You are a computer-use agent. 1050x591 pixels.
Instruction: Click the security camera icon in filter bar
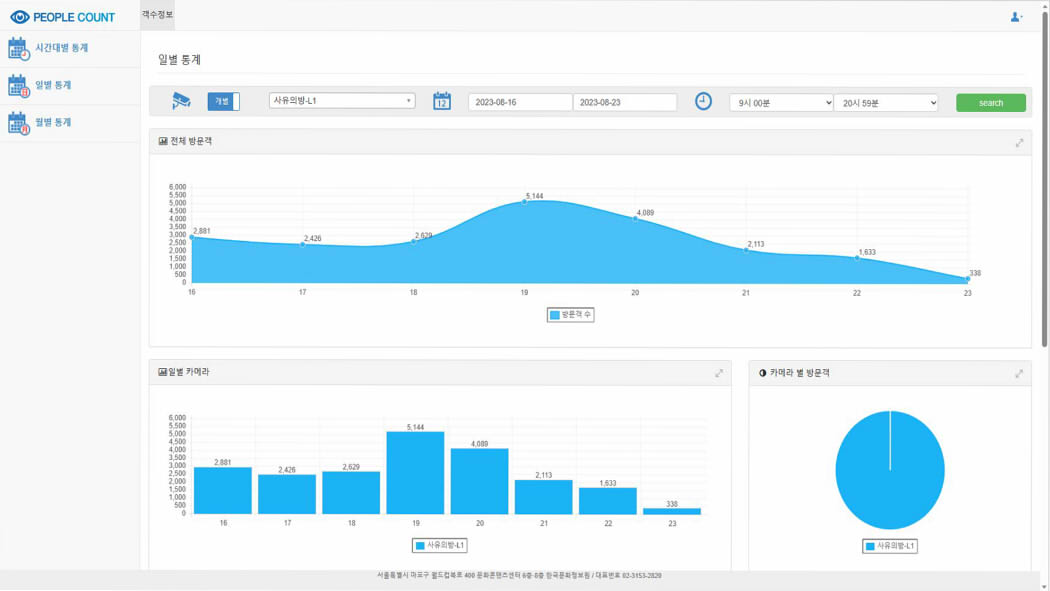click(181, 101)
